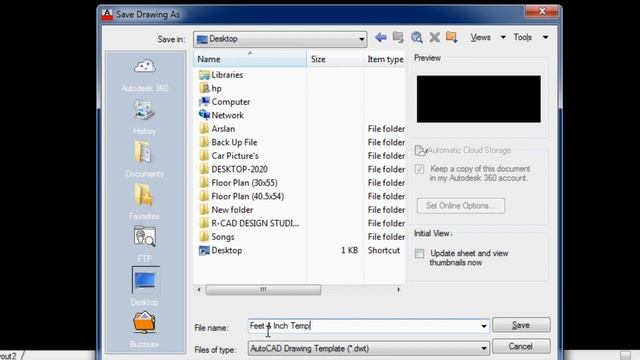This screenshot has height=360, width=640.
Task: Click Search the Web icon
Action: pyautogui.click(x=416, y=38)
